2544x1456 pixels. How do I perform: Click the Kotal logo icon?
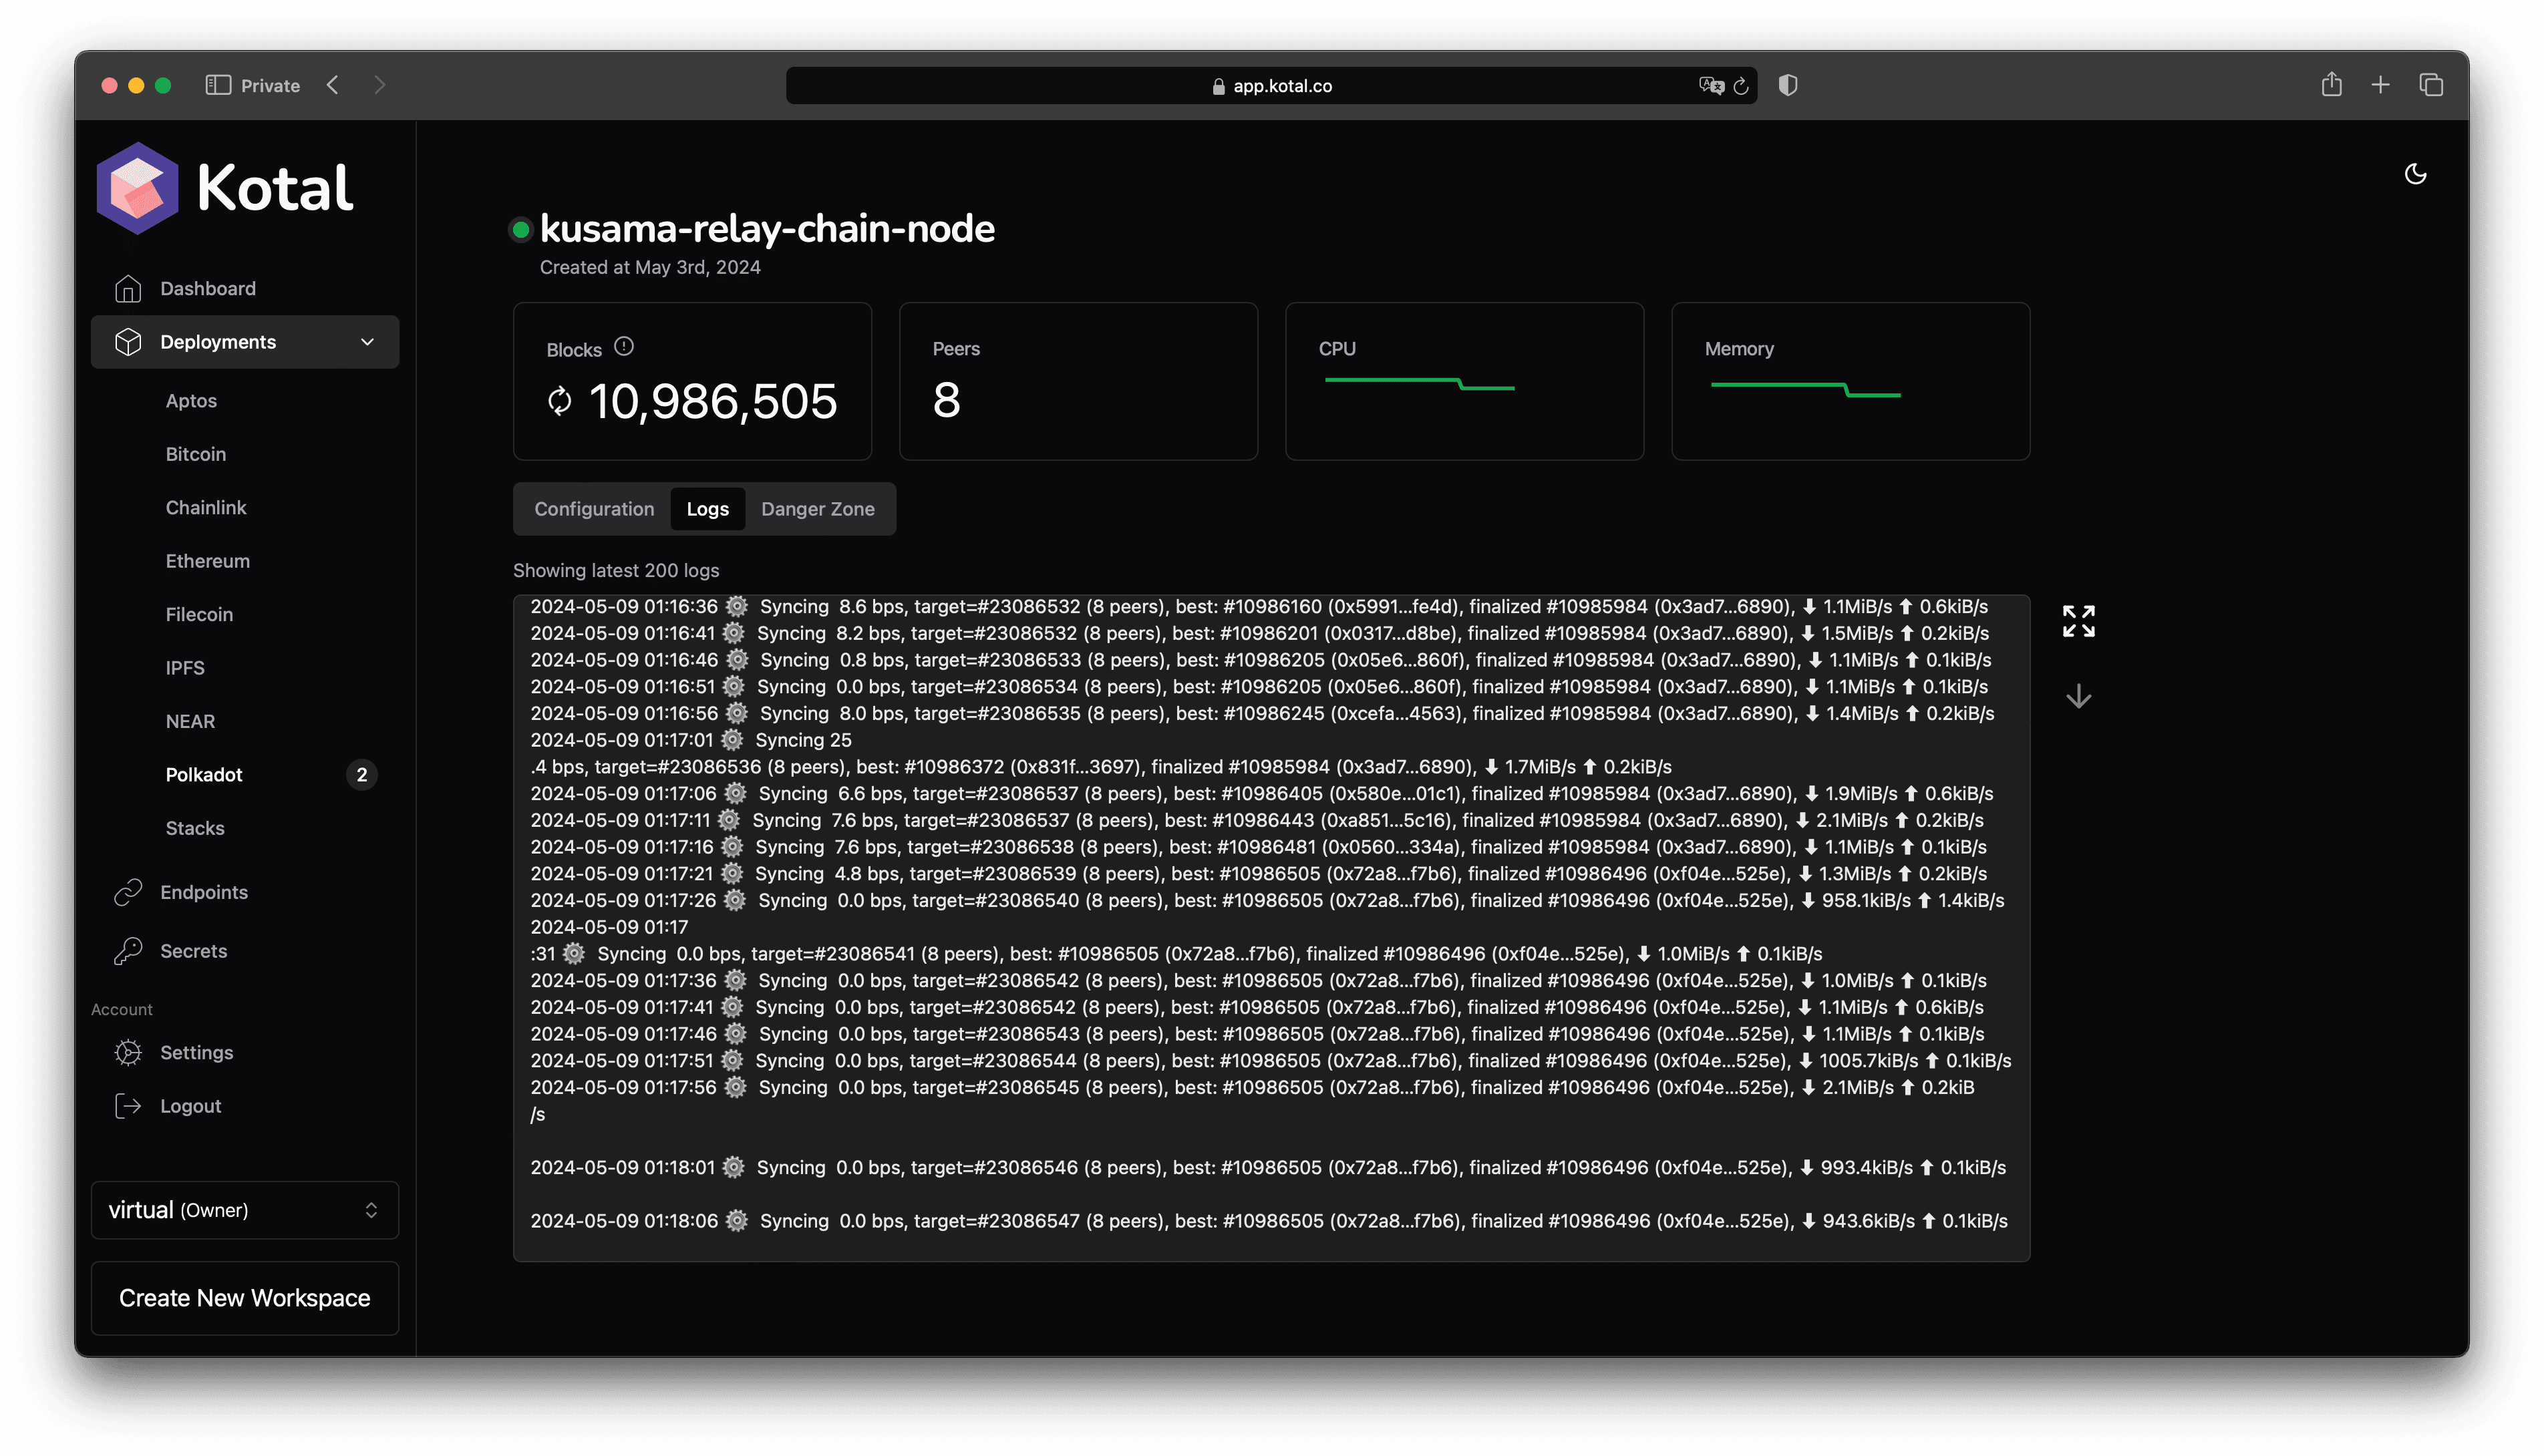[137, 188]
